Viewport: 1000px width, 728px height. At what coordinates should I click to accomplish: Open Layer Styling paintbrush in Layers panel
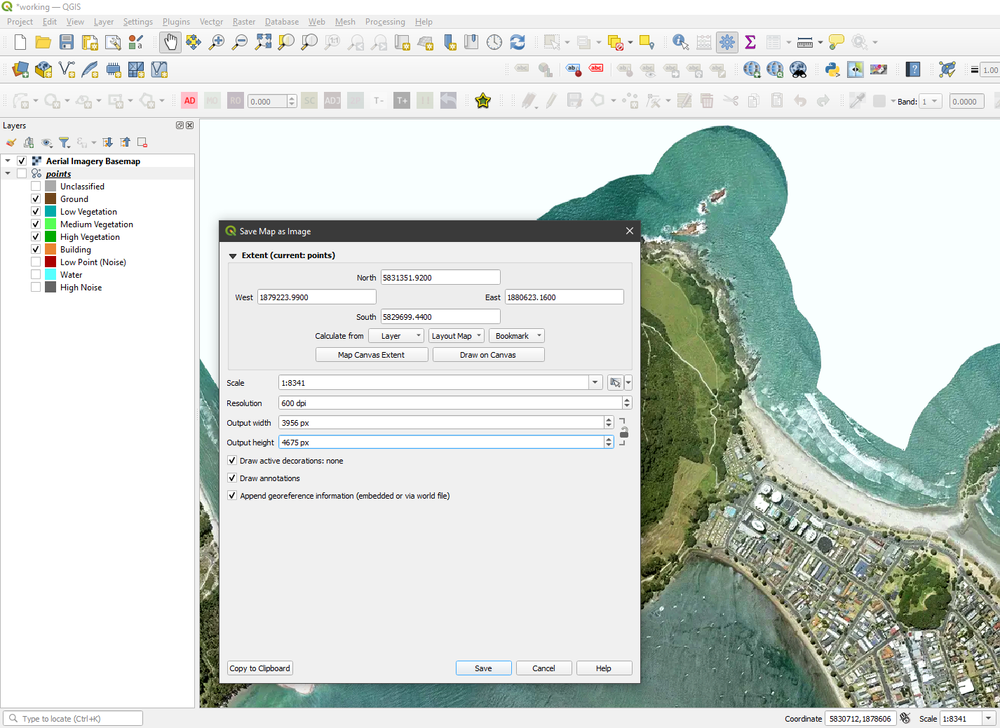pos(11,143)
